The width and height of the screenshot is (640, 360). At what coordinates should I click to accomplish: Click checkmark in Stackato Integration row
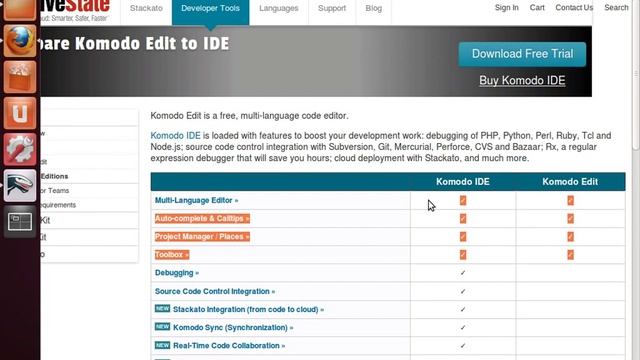point(462,309)
